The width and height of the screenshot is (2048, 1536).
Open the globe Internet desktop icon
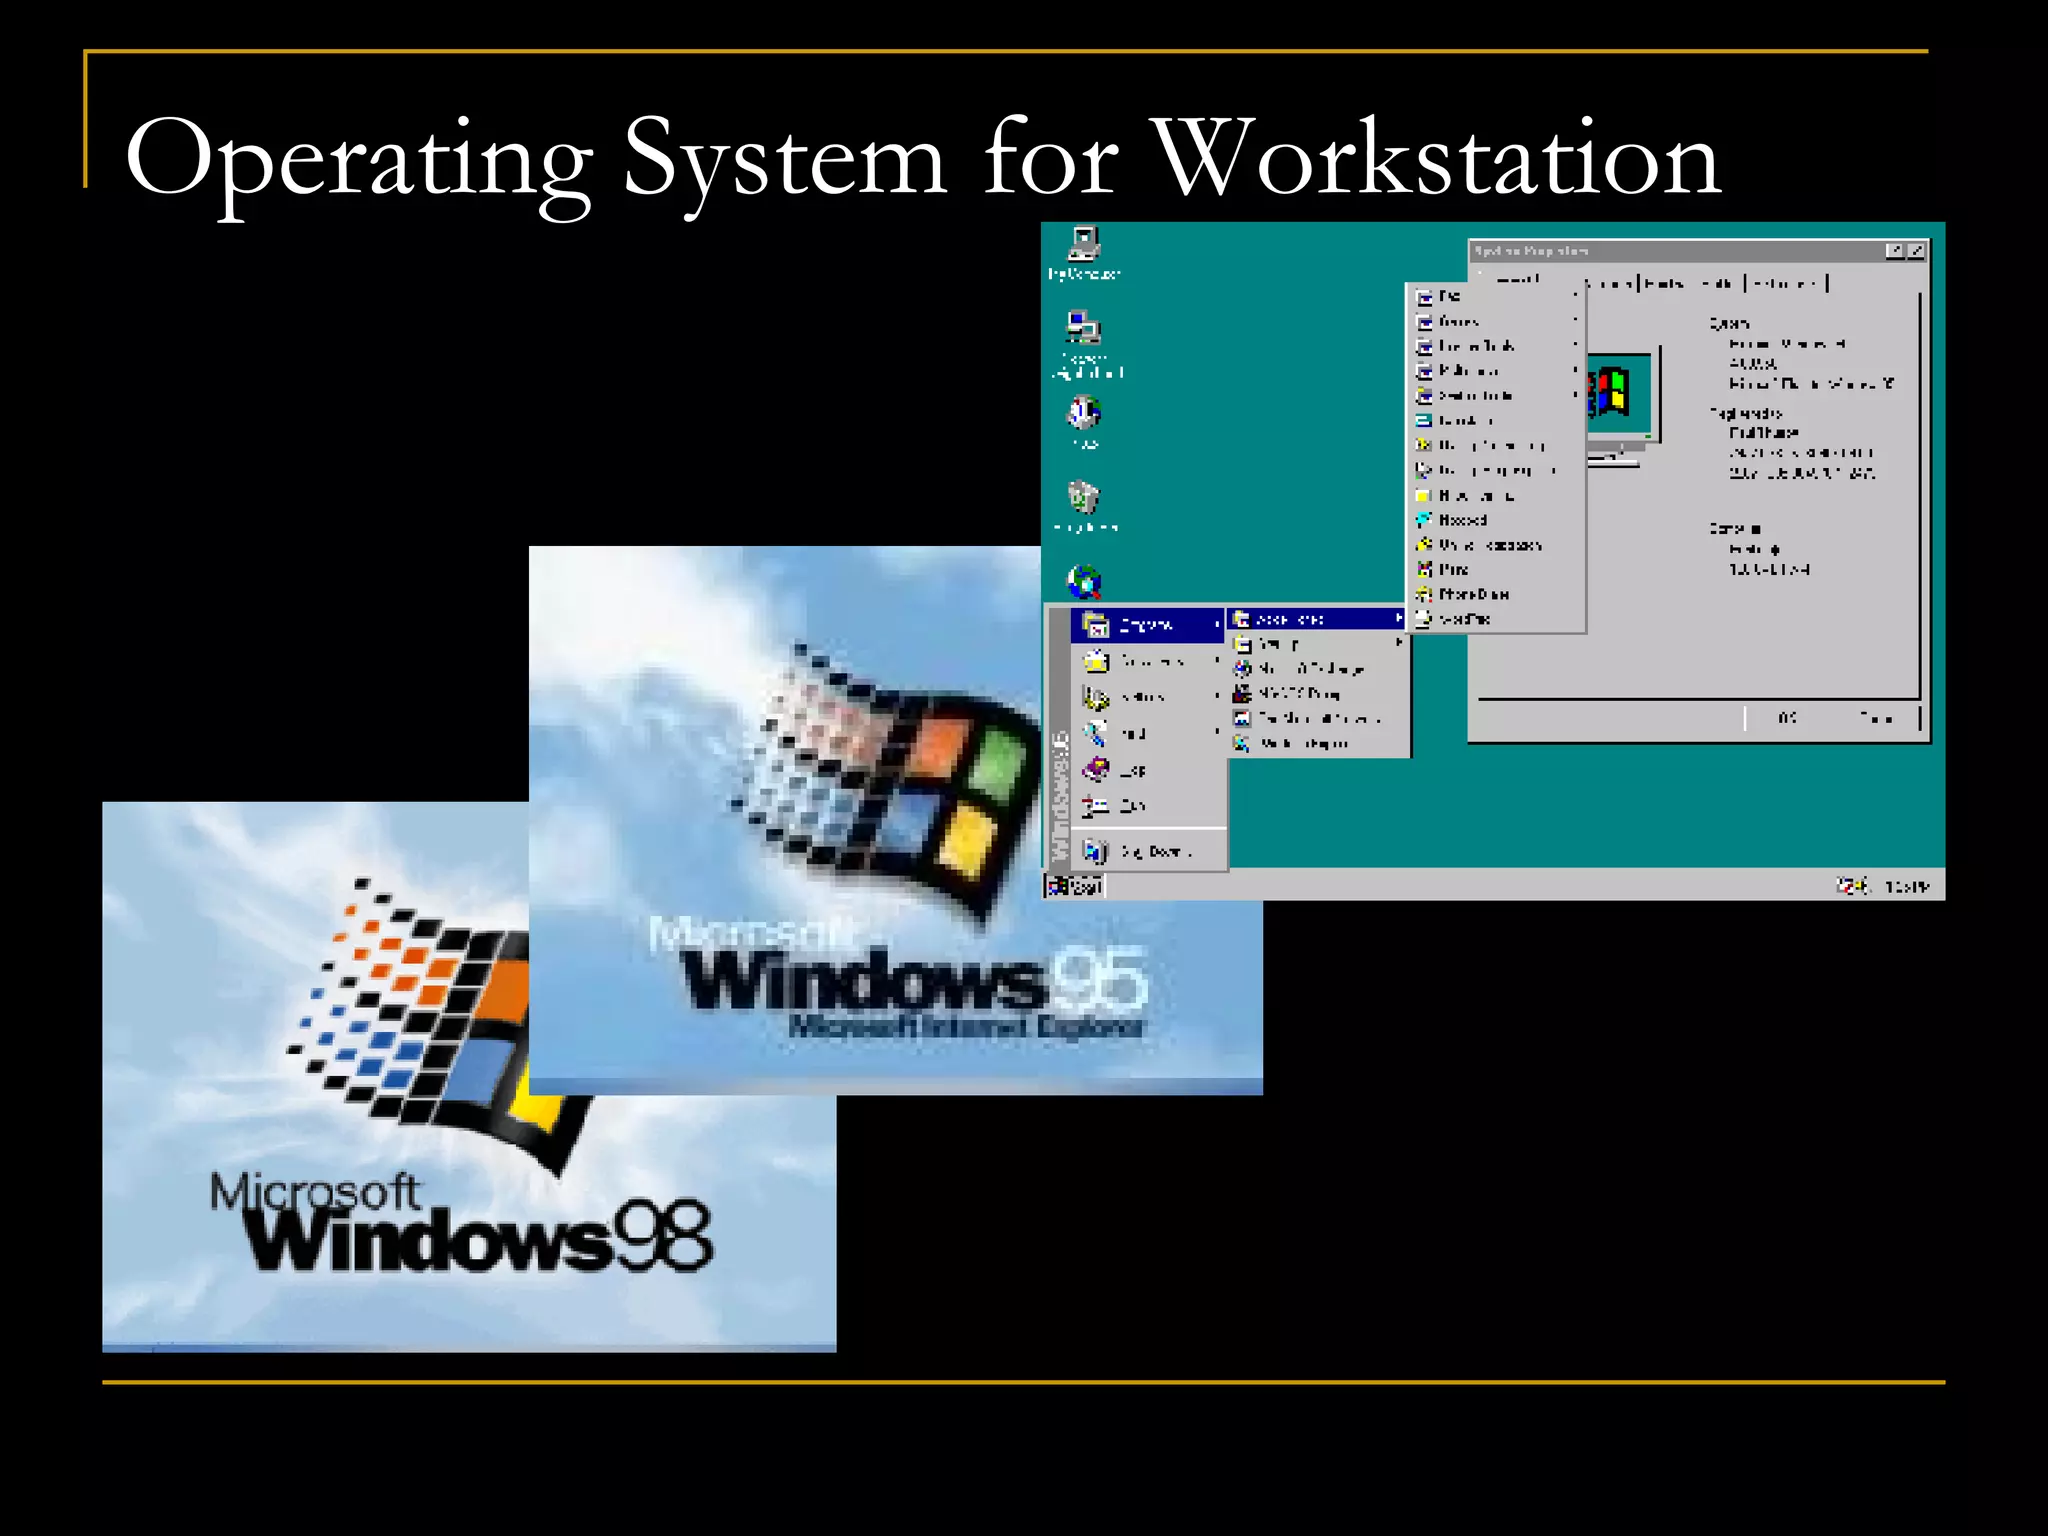pyautogui.click(x=1084, y=581)
